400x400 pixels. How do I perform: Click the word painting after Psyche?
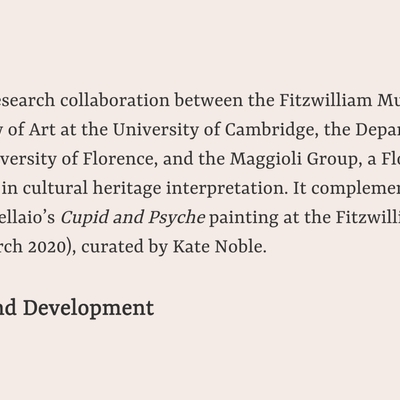pos(243,218)
